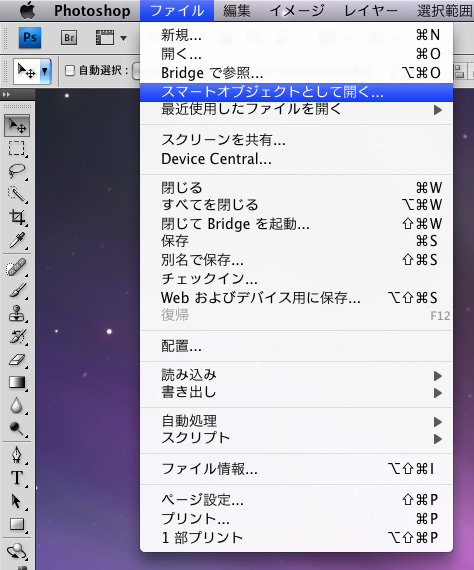
Task: Expand the スクリプト submenu
Action: [297, 438]
